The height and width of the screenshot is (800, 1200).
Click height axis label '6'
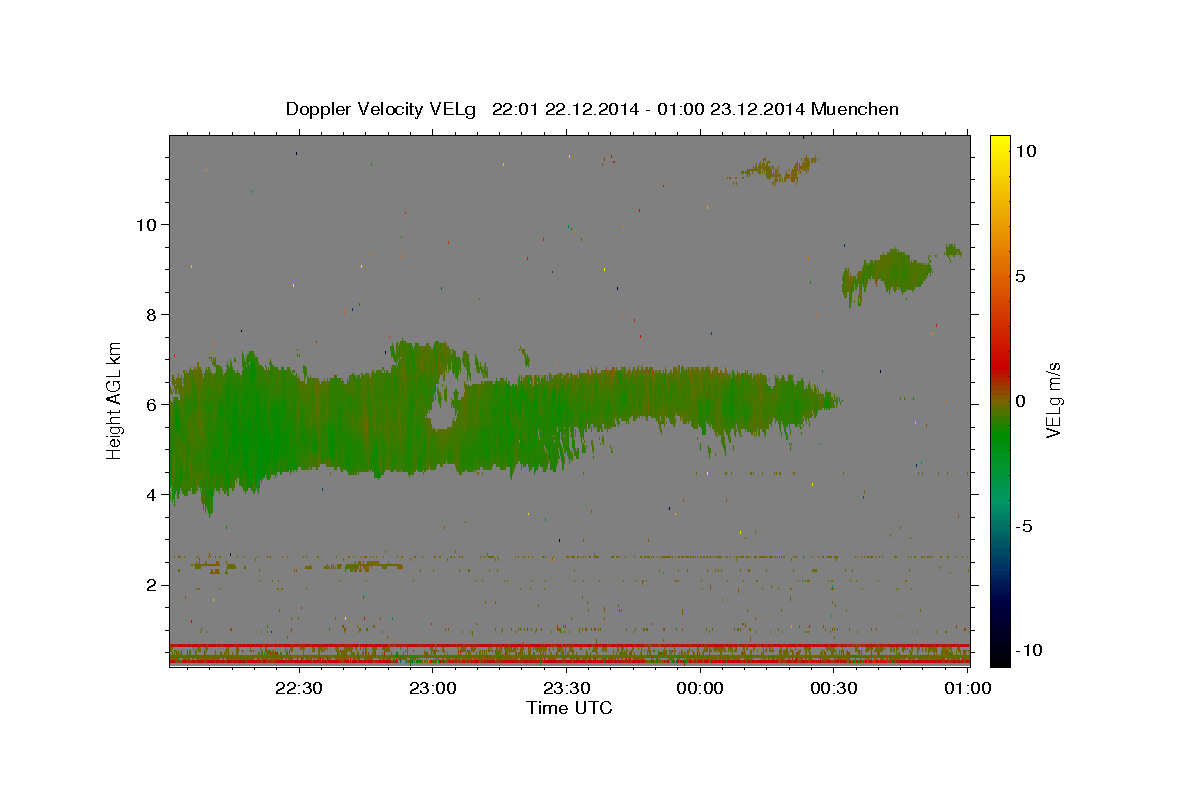[152, 404]
